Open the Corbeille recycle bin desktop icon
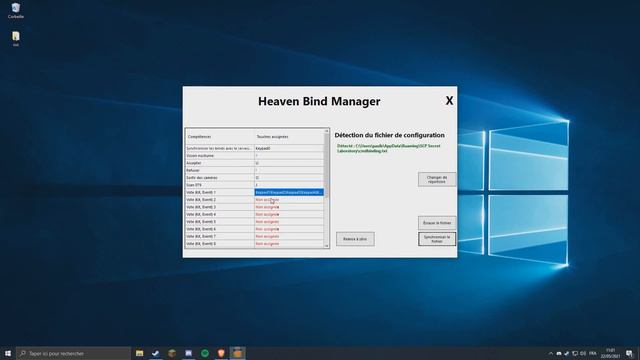This screenshot has height=360, width=640. (16, 11)
